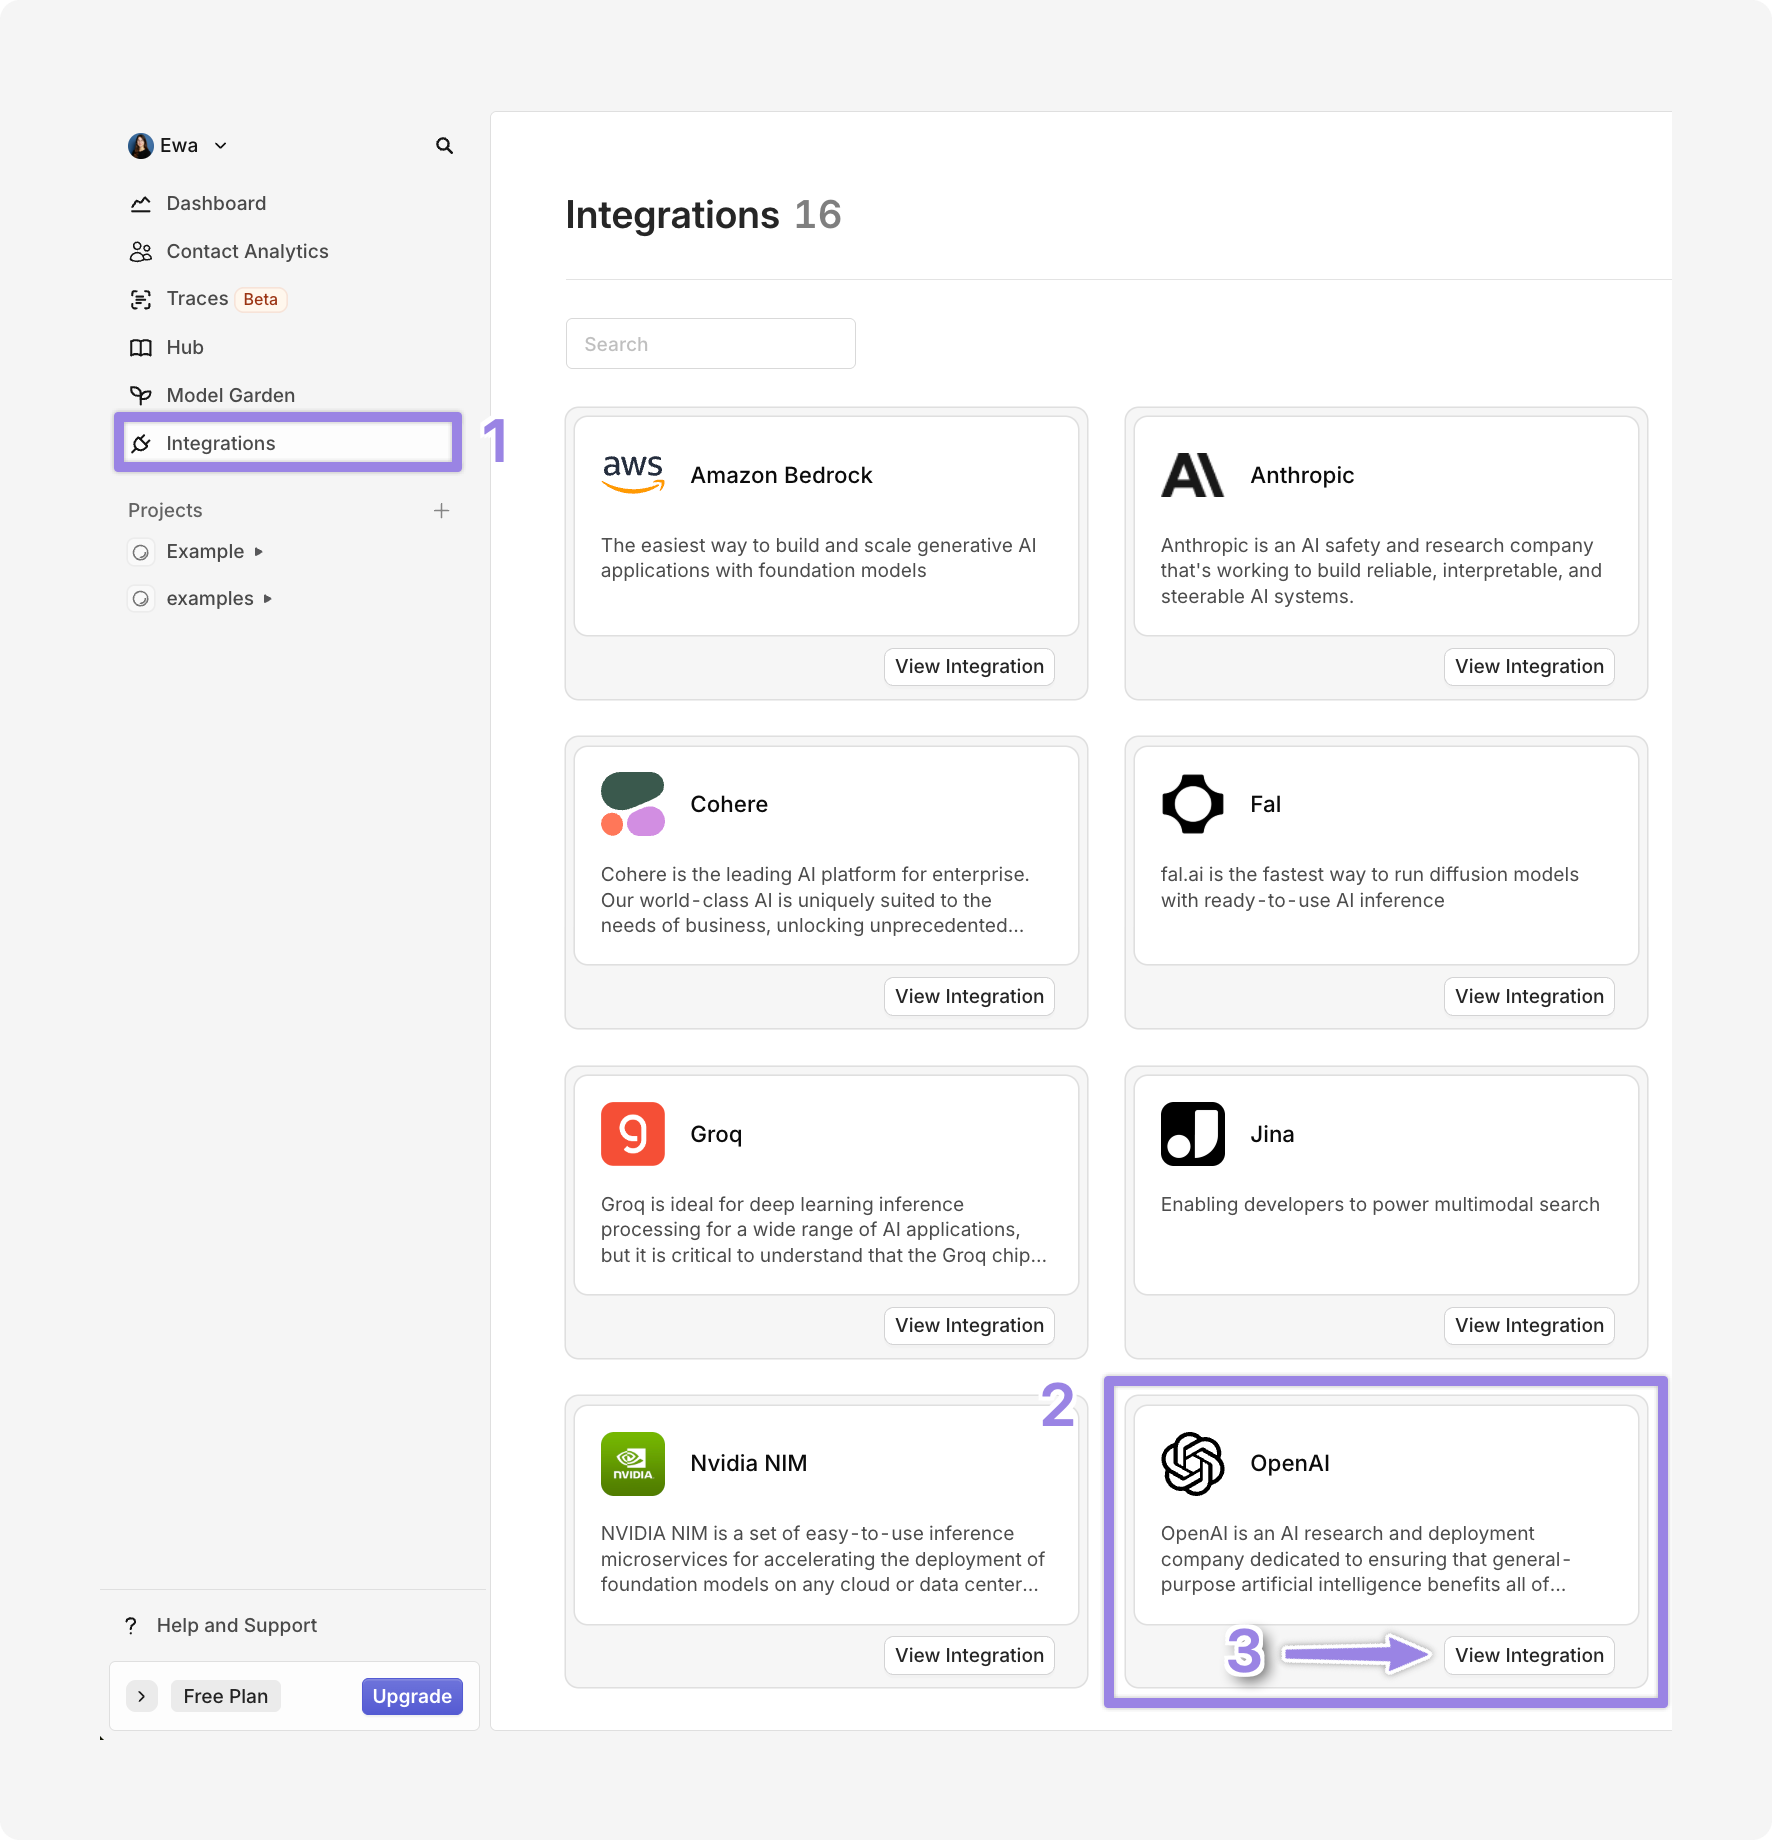Expand the examples project arrow
This screenshot has width=1772, height=1840.
(268, 599)
